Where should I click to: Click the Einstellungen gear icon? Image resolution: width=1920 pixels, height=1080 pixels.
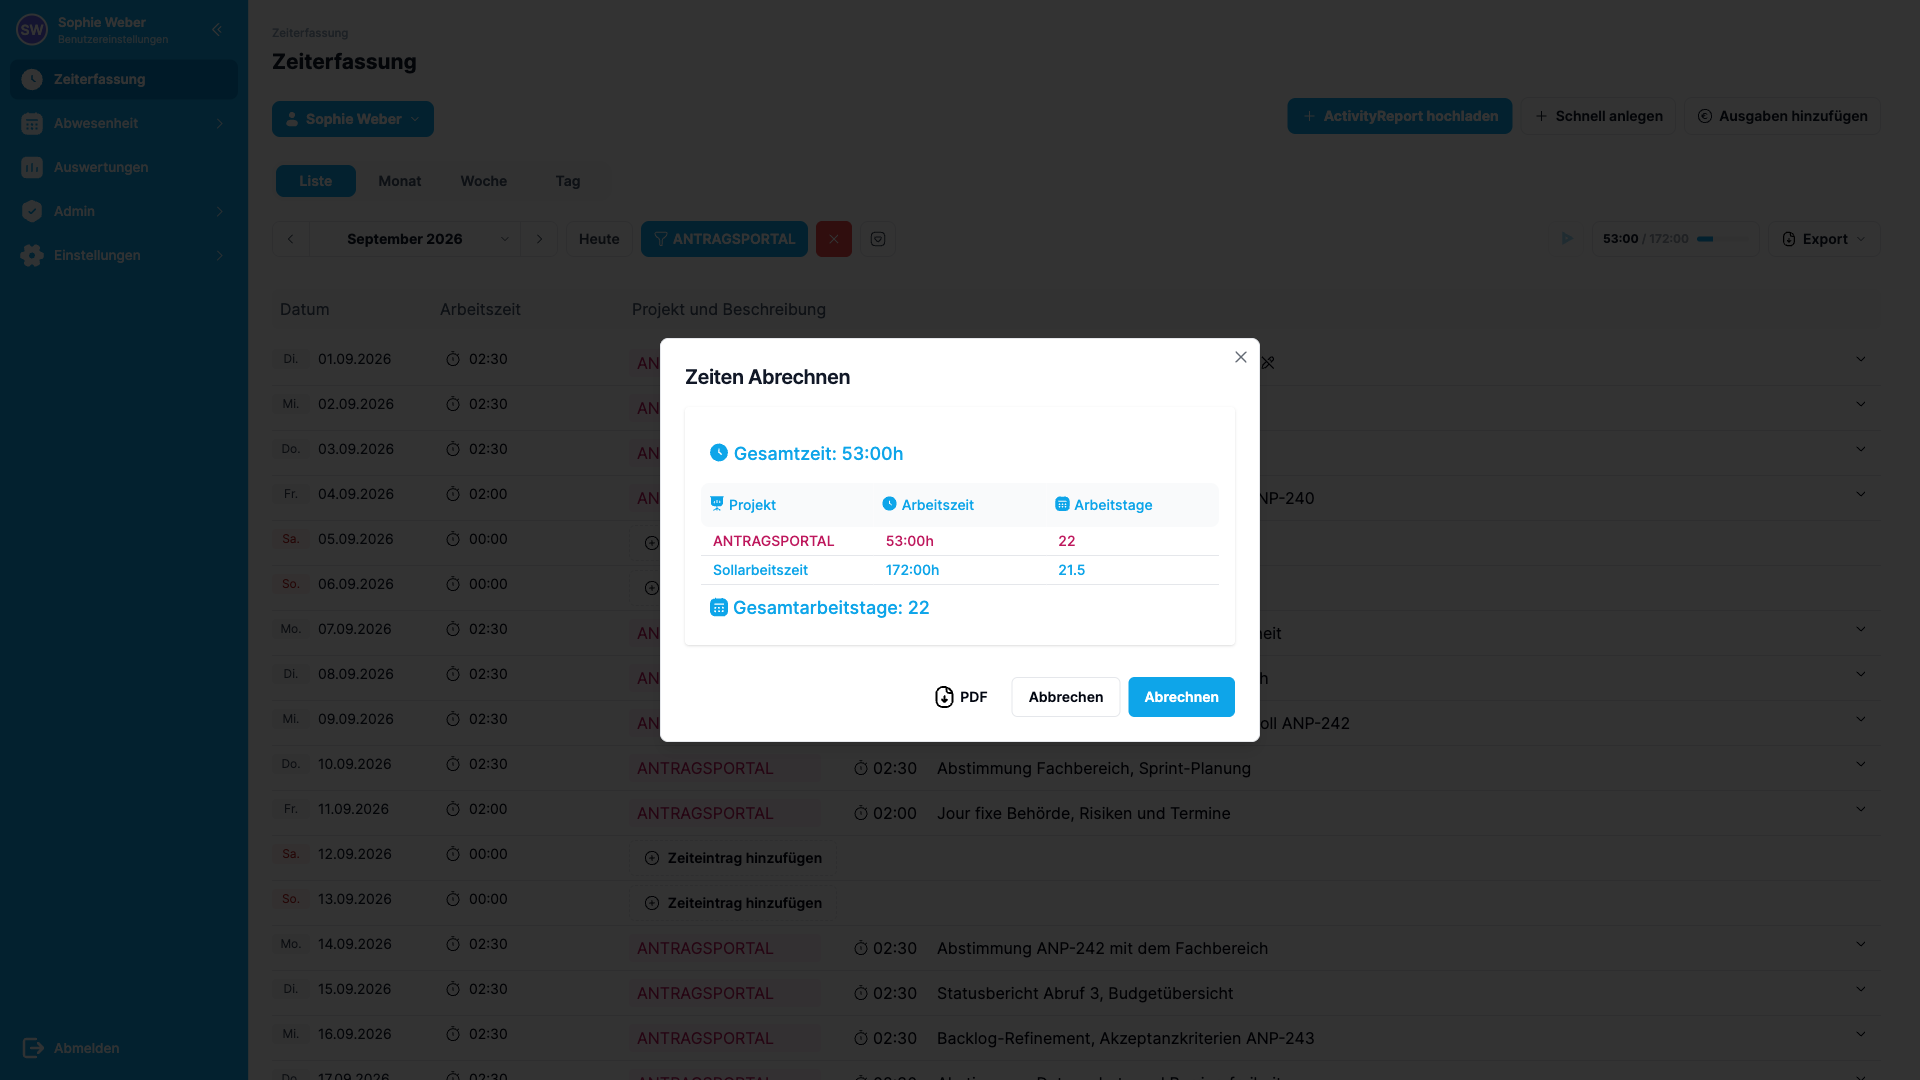tap(32, 255)
